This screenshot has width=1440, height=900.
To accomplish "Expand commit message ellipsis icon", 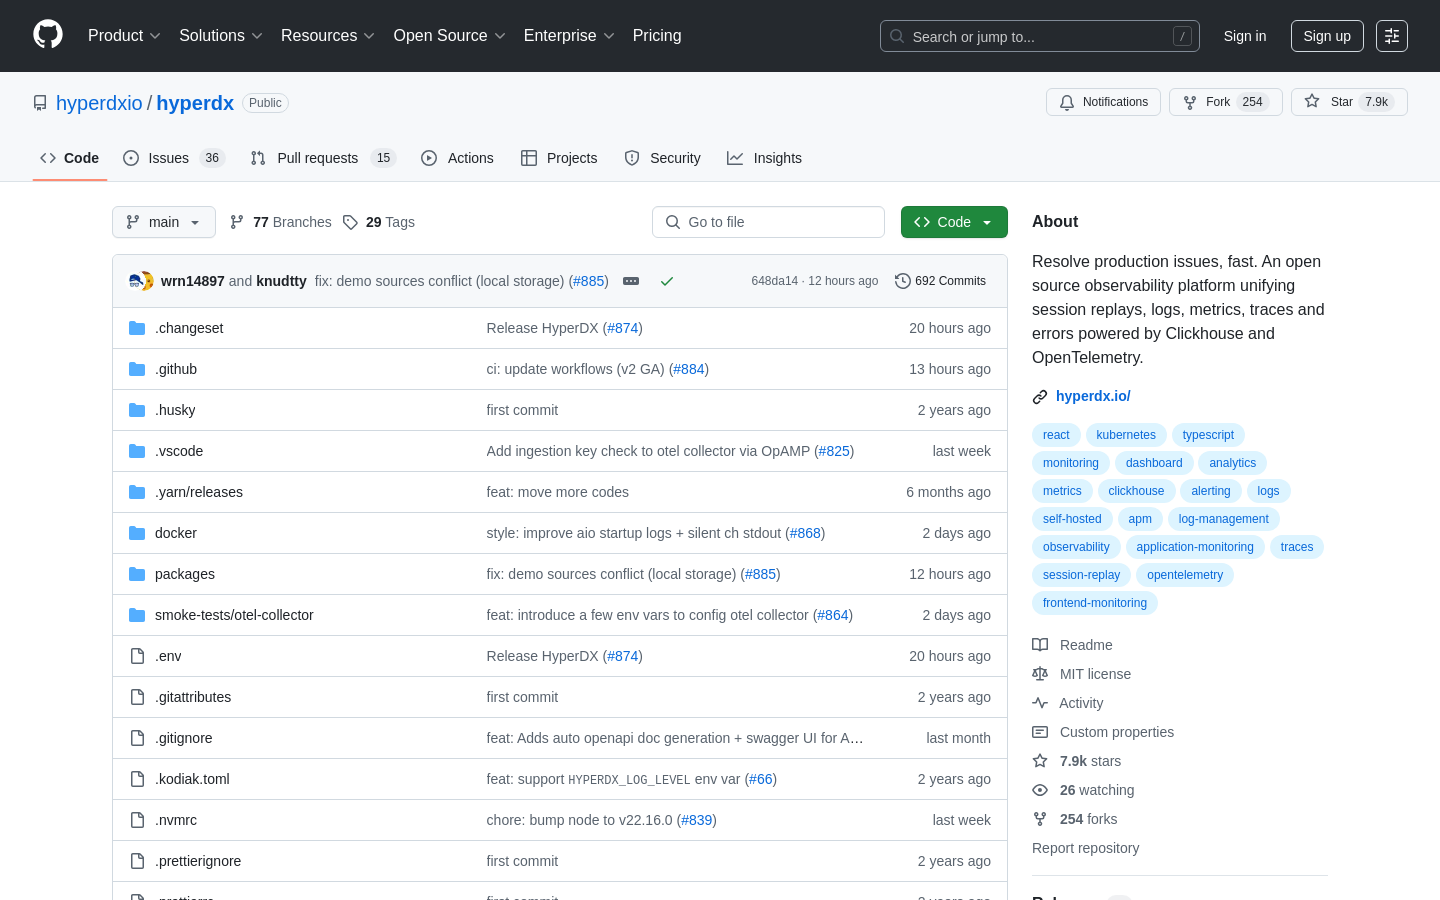I will click(x=631, y=281).
